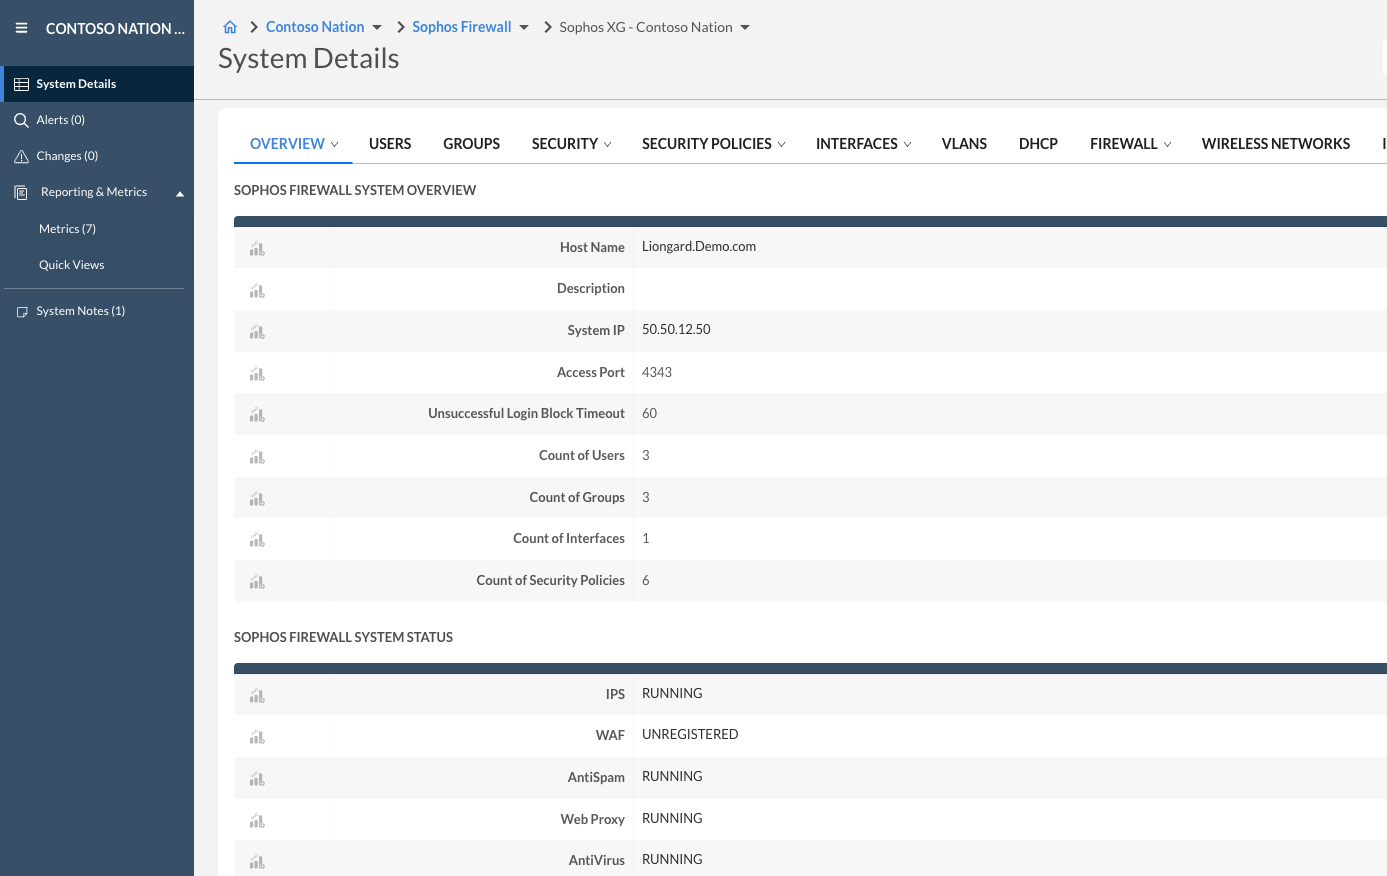Click metric chart icon for Count of Users

(x=257, y=457)
